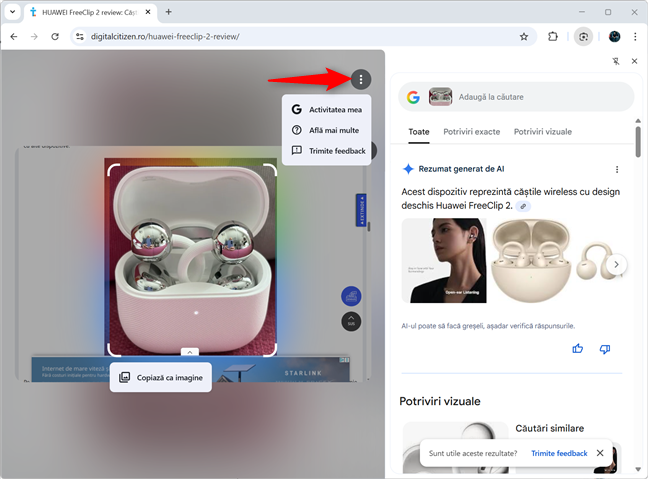
Task: Switch to Potriviri vizuale tab
Action: [543, 132]
